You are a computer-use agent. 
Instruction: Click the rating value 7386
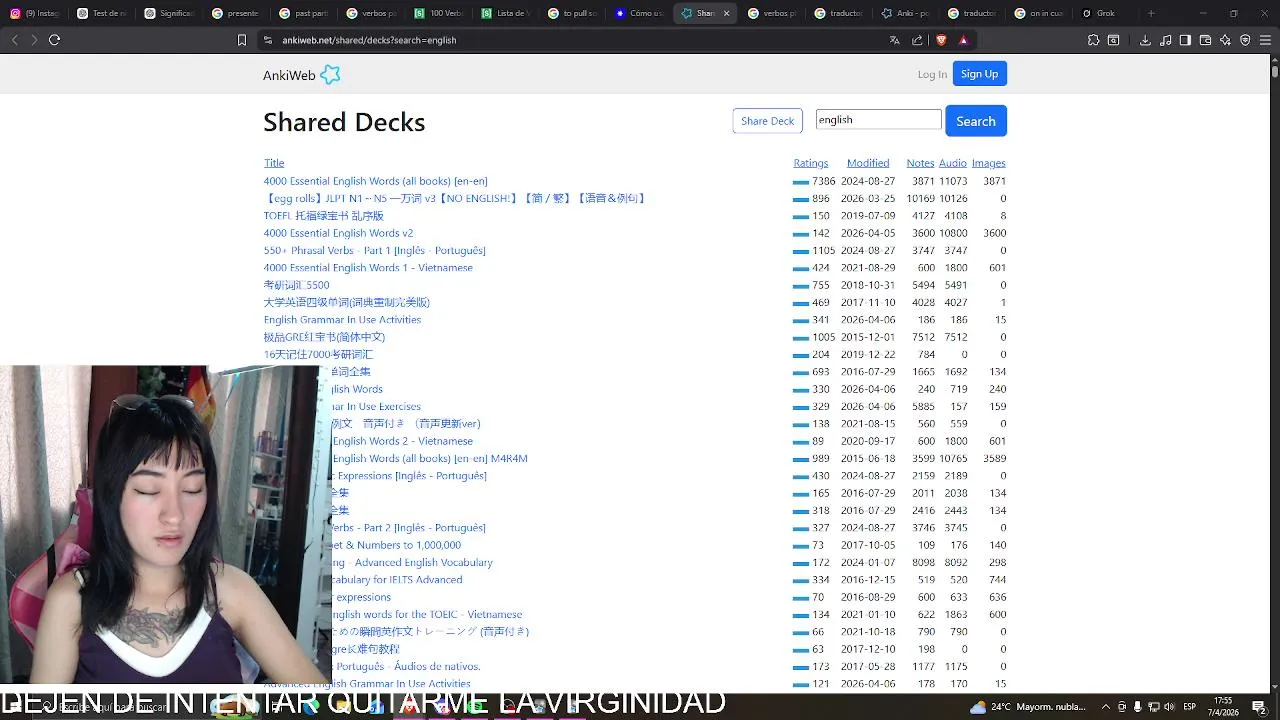coord(824,181)
